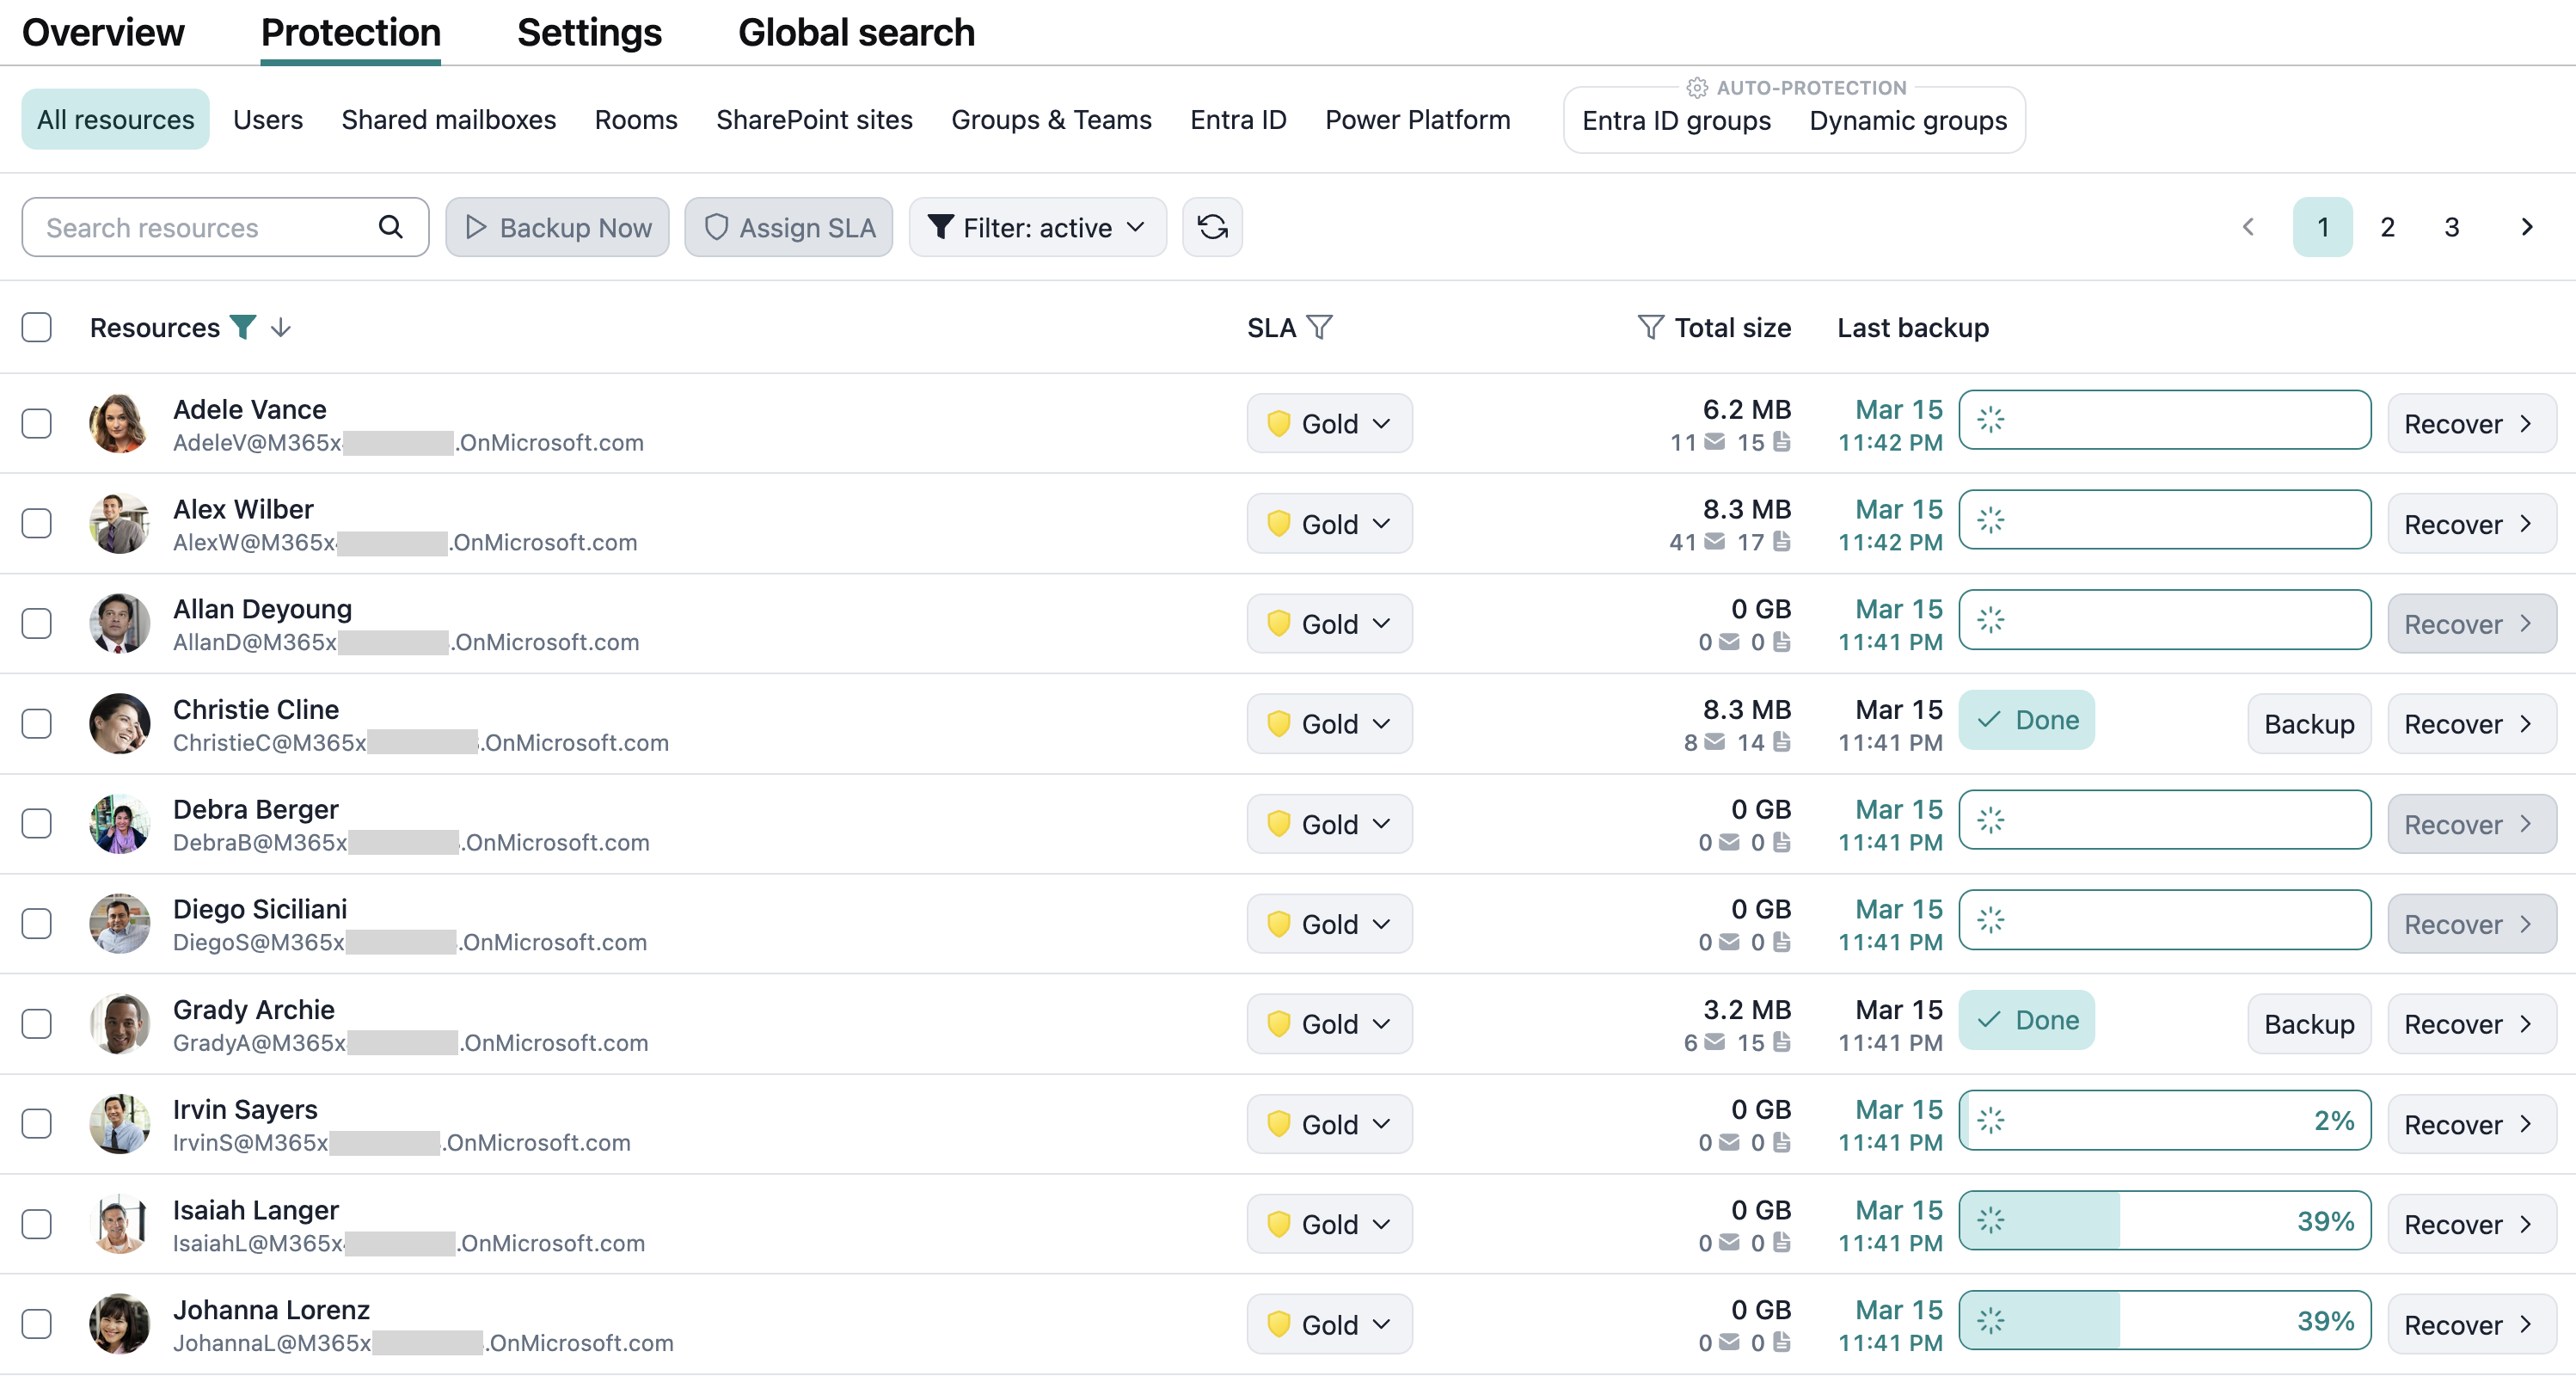Click the Total size filter icon
The width and height of the screenshot is (2576, 1376).
pyautogui.click(x=1650, y=327)
